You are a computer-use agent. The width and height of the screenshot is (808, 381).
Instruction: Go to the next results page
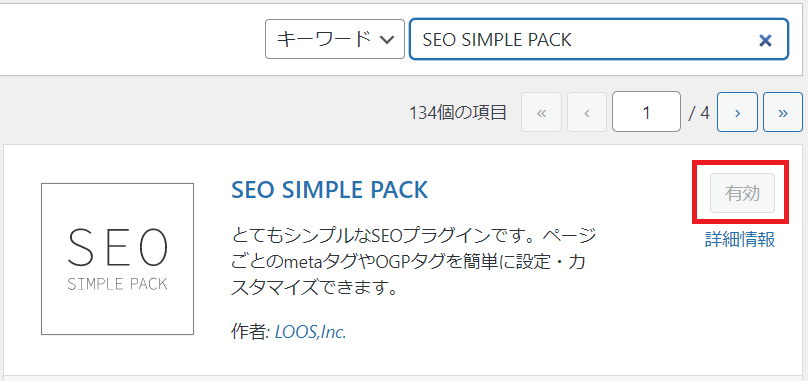737,112
